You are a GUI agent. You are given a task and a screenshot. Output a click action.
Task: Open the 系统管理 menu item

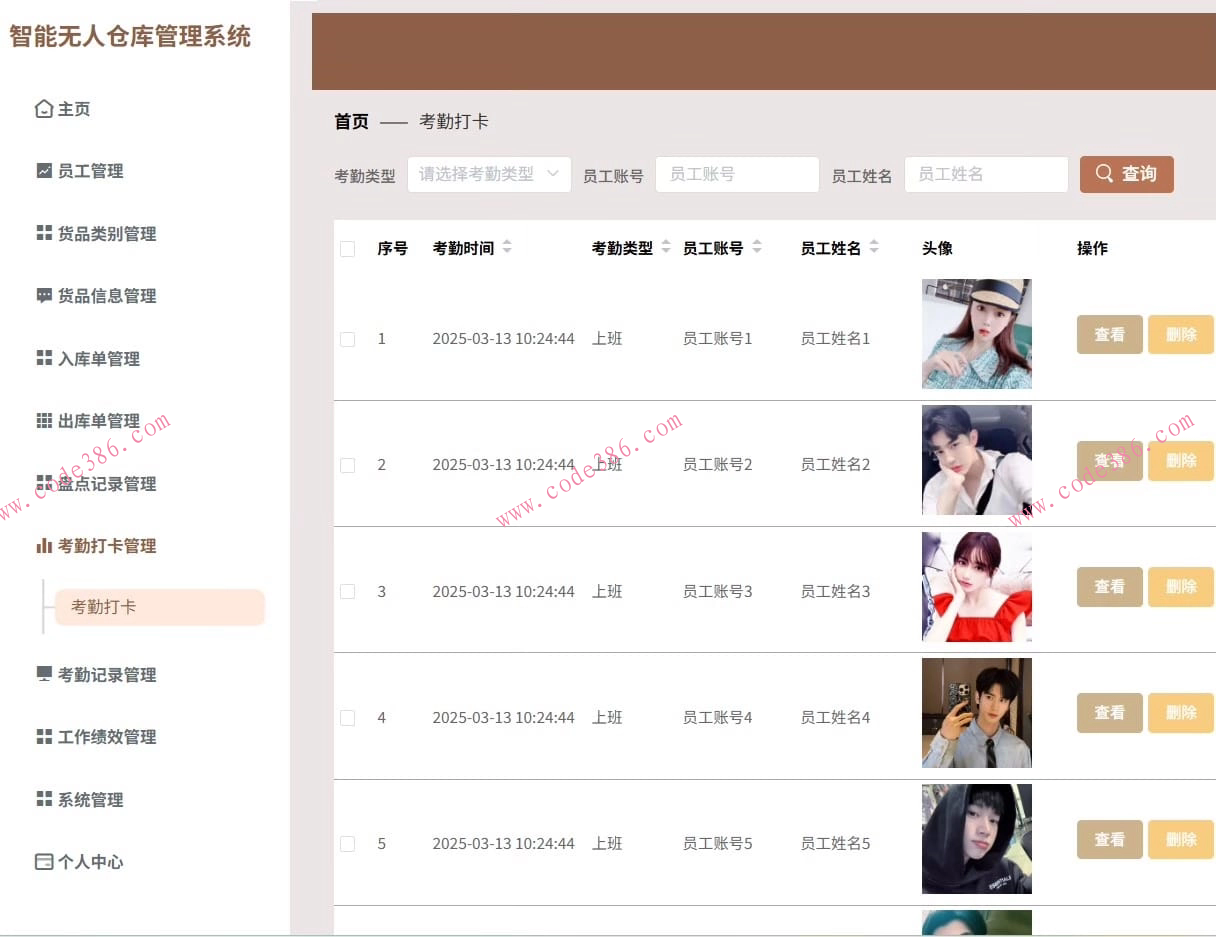coord(42,799)
